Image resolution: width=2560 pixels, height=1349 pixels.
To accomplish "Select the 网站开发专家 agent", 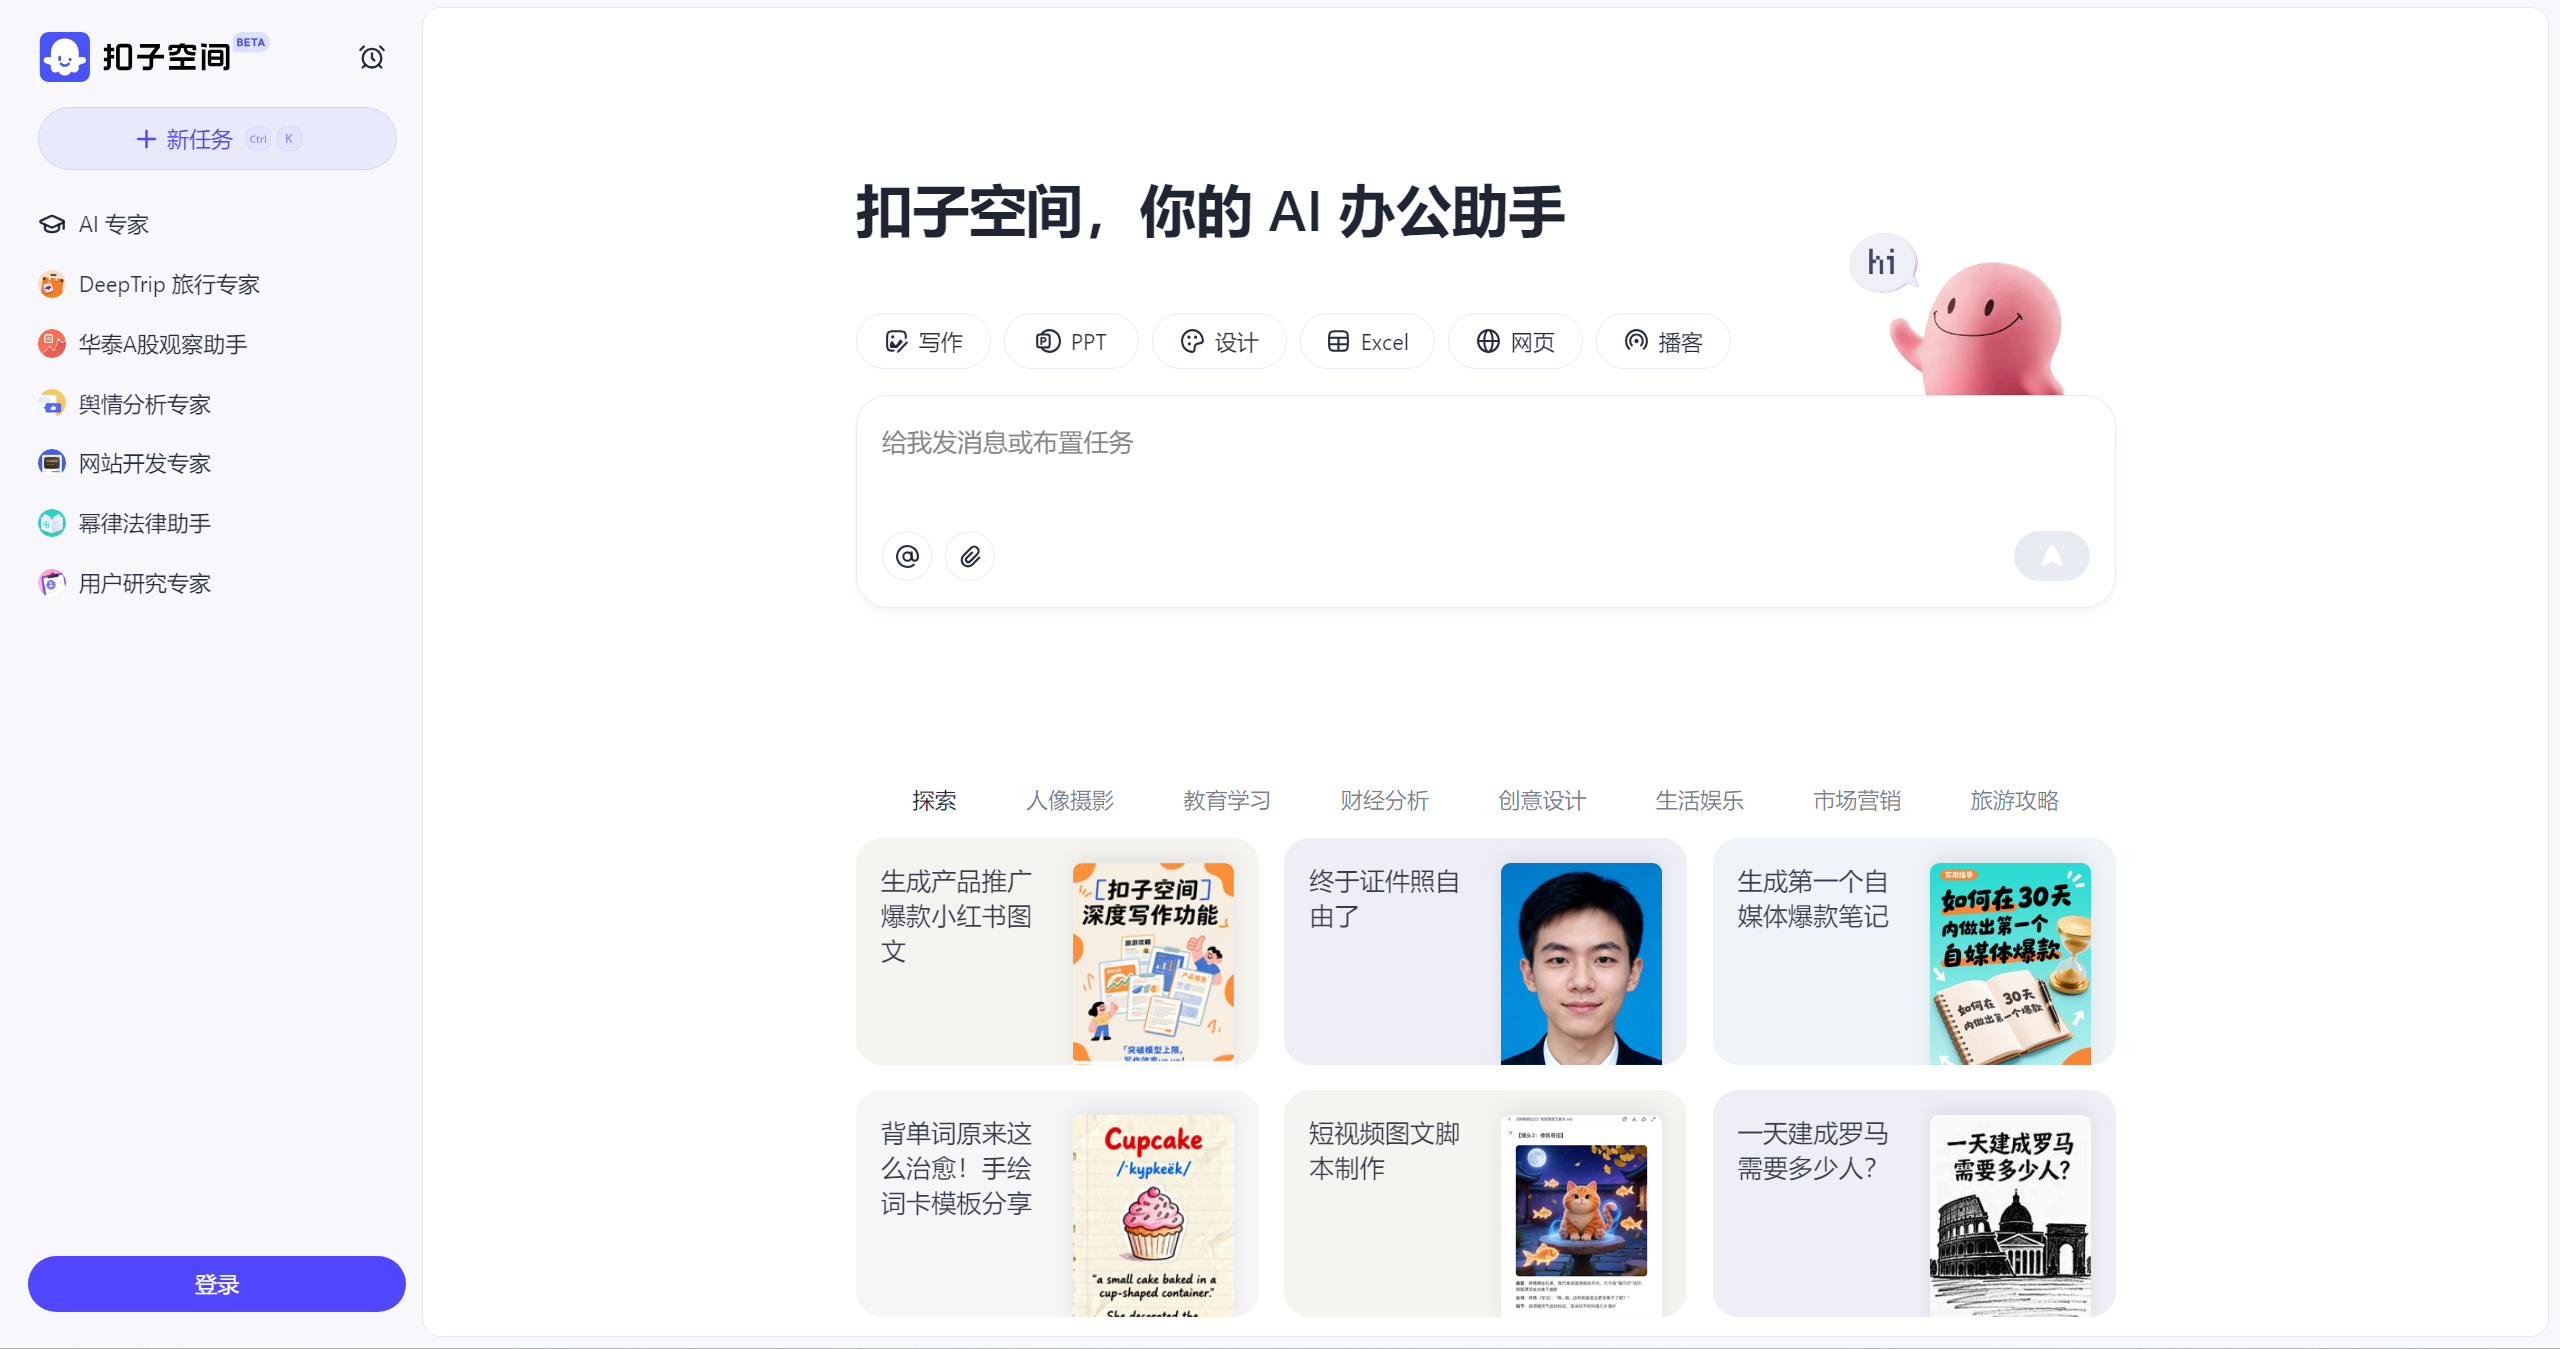I will click(125, 464).
